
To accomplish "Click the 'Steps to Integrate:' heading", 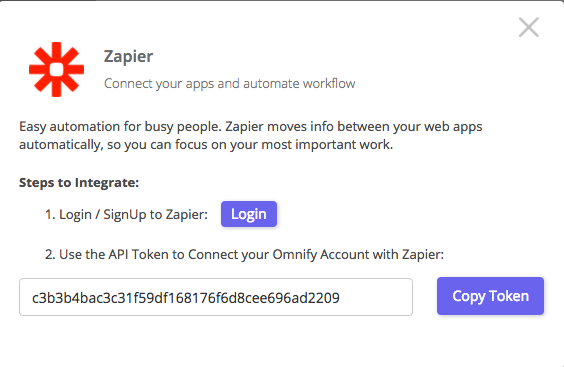I will coord(79,183).
